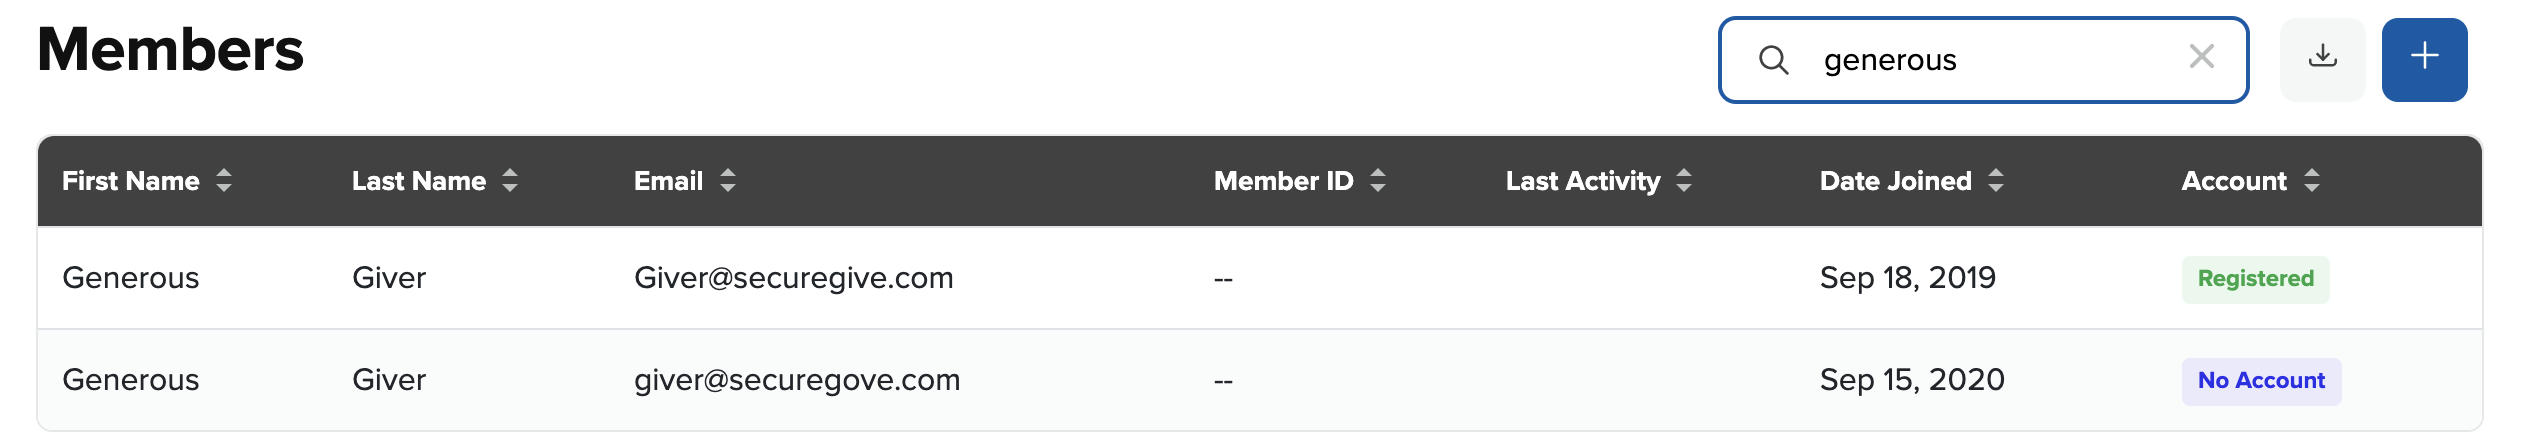This screenshot has height=444, width=2530.
Task: Click the download members icon
Action: tap(2322, 59)
